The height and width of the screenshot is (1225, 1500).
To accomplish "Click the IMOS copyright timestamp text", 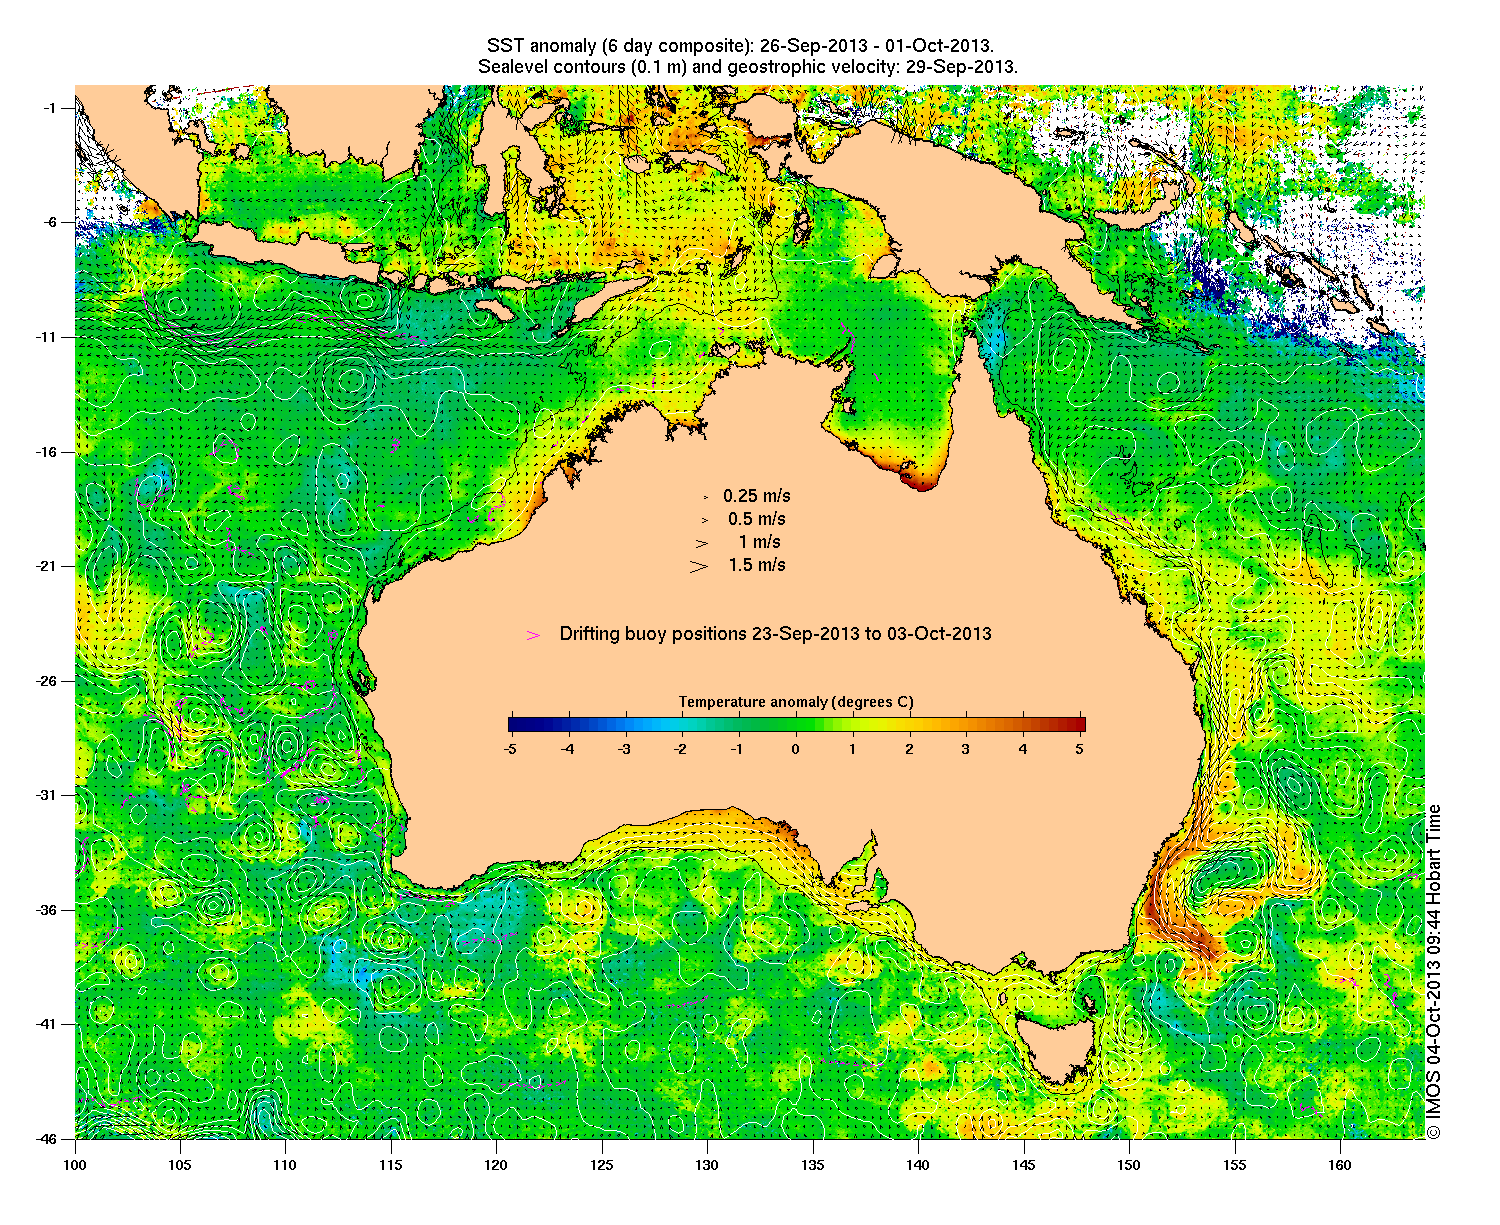I will point(1434,971).
